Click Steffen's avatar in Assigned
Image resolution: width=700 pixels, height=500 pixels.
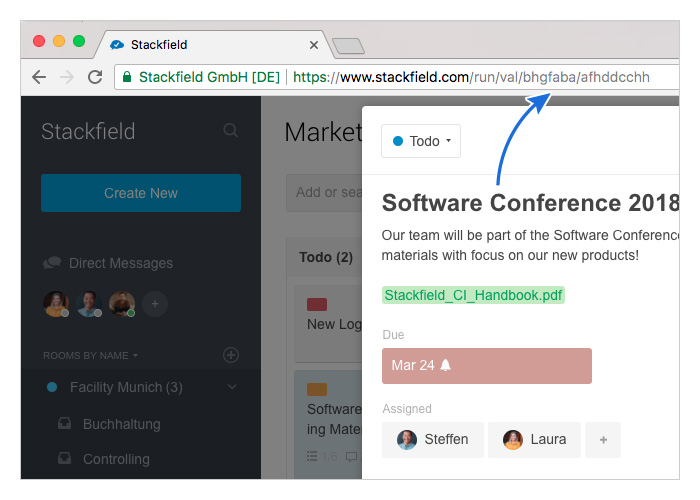point(407,440)
